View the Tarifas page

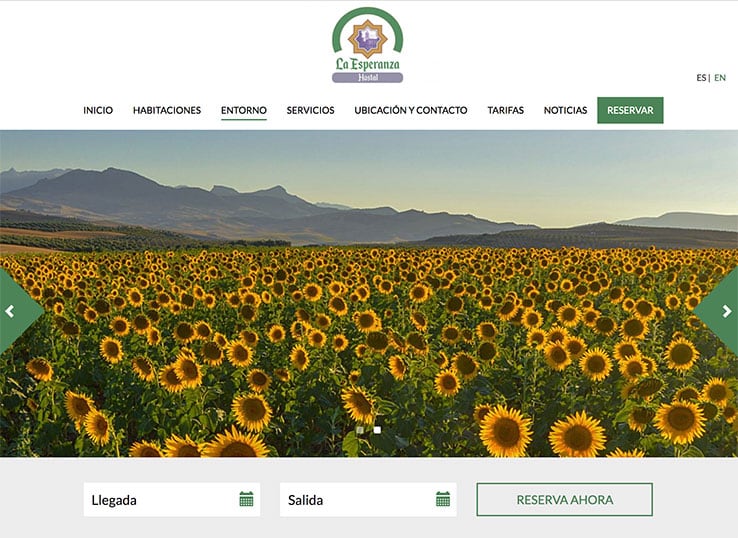pyautogui.click(x=505, y=110)
